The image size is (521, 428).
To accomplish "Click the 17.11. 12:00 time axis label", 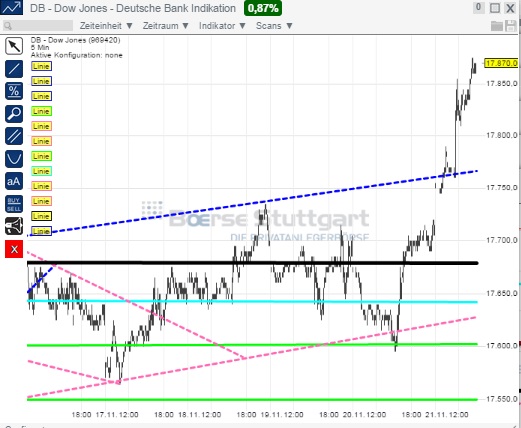I will [x=117, y=415].
